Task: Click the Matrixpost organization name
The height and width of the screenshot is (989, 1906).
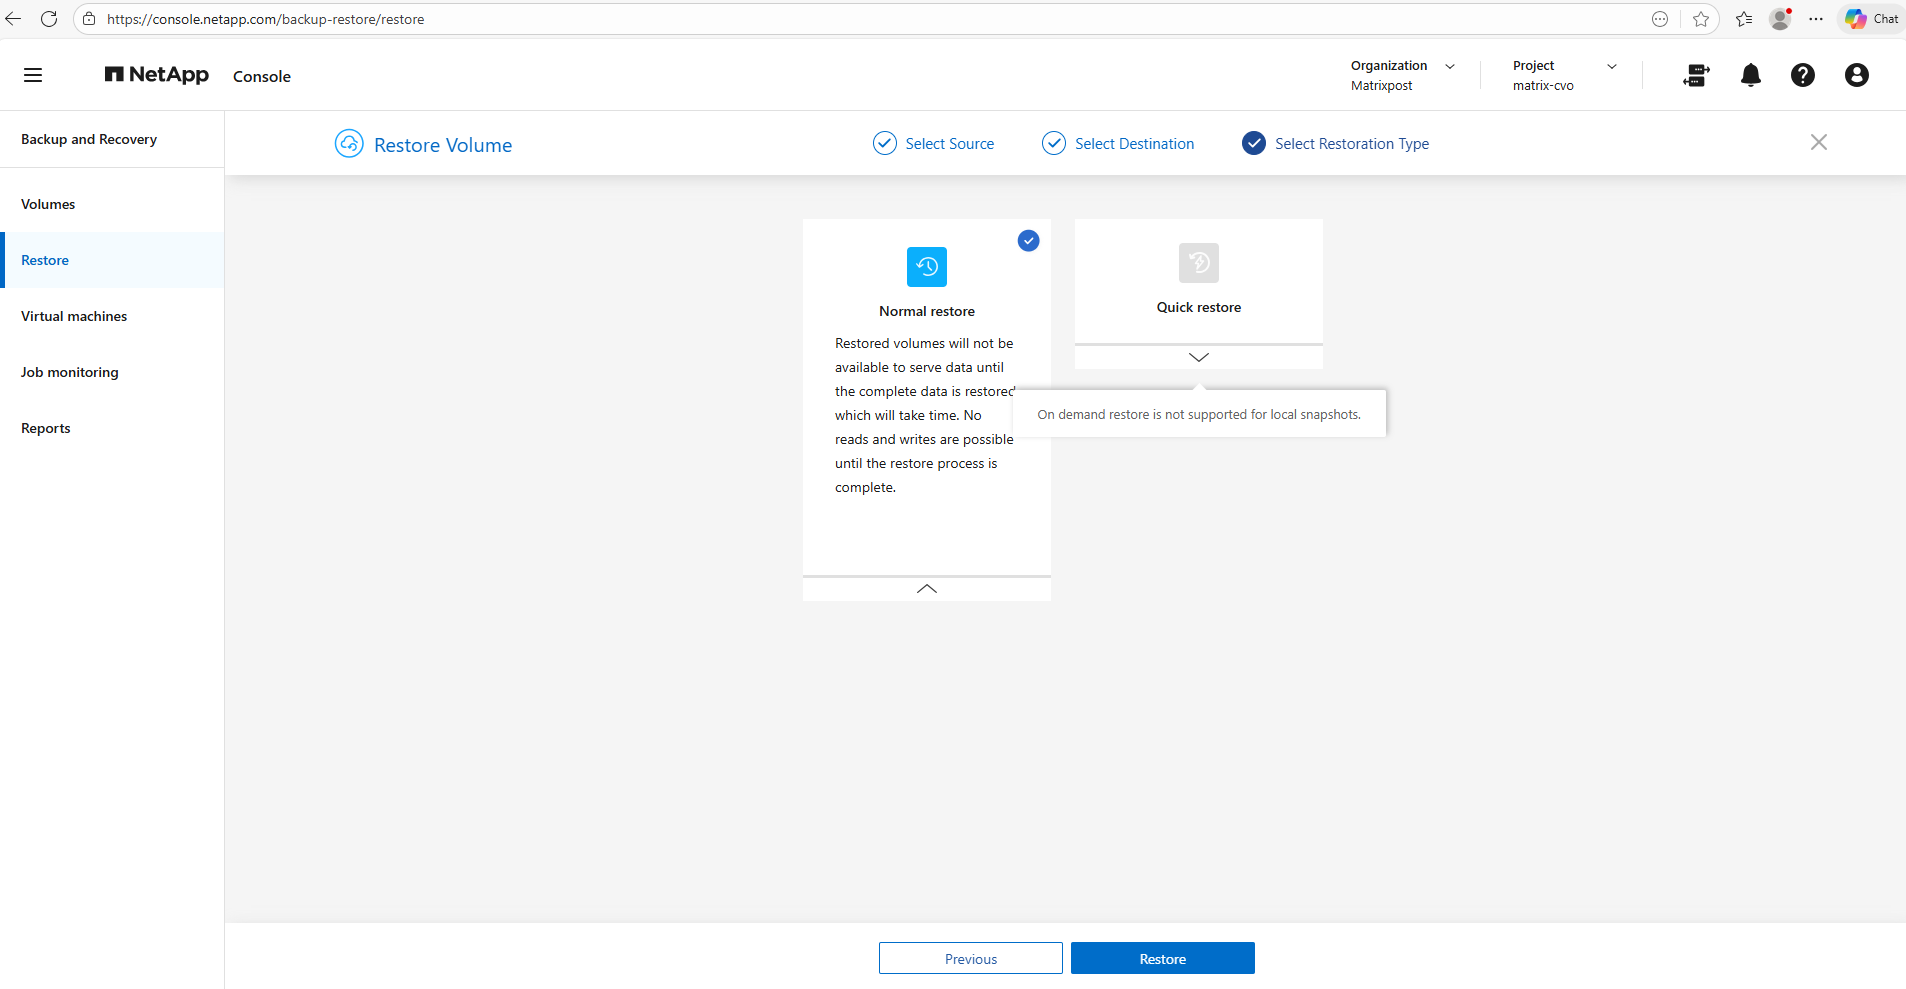Action: pos(1382,86)
